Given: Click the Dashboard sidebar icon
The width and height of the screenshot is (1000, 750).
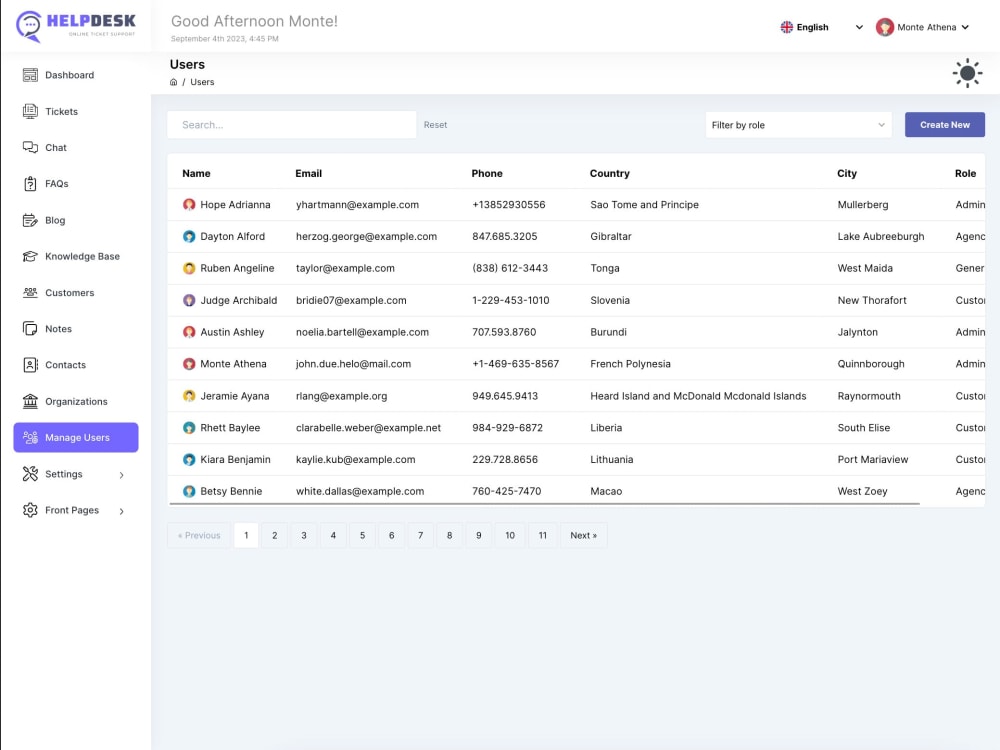Looking at the screenshot, I should click(x=30, y=75).
